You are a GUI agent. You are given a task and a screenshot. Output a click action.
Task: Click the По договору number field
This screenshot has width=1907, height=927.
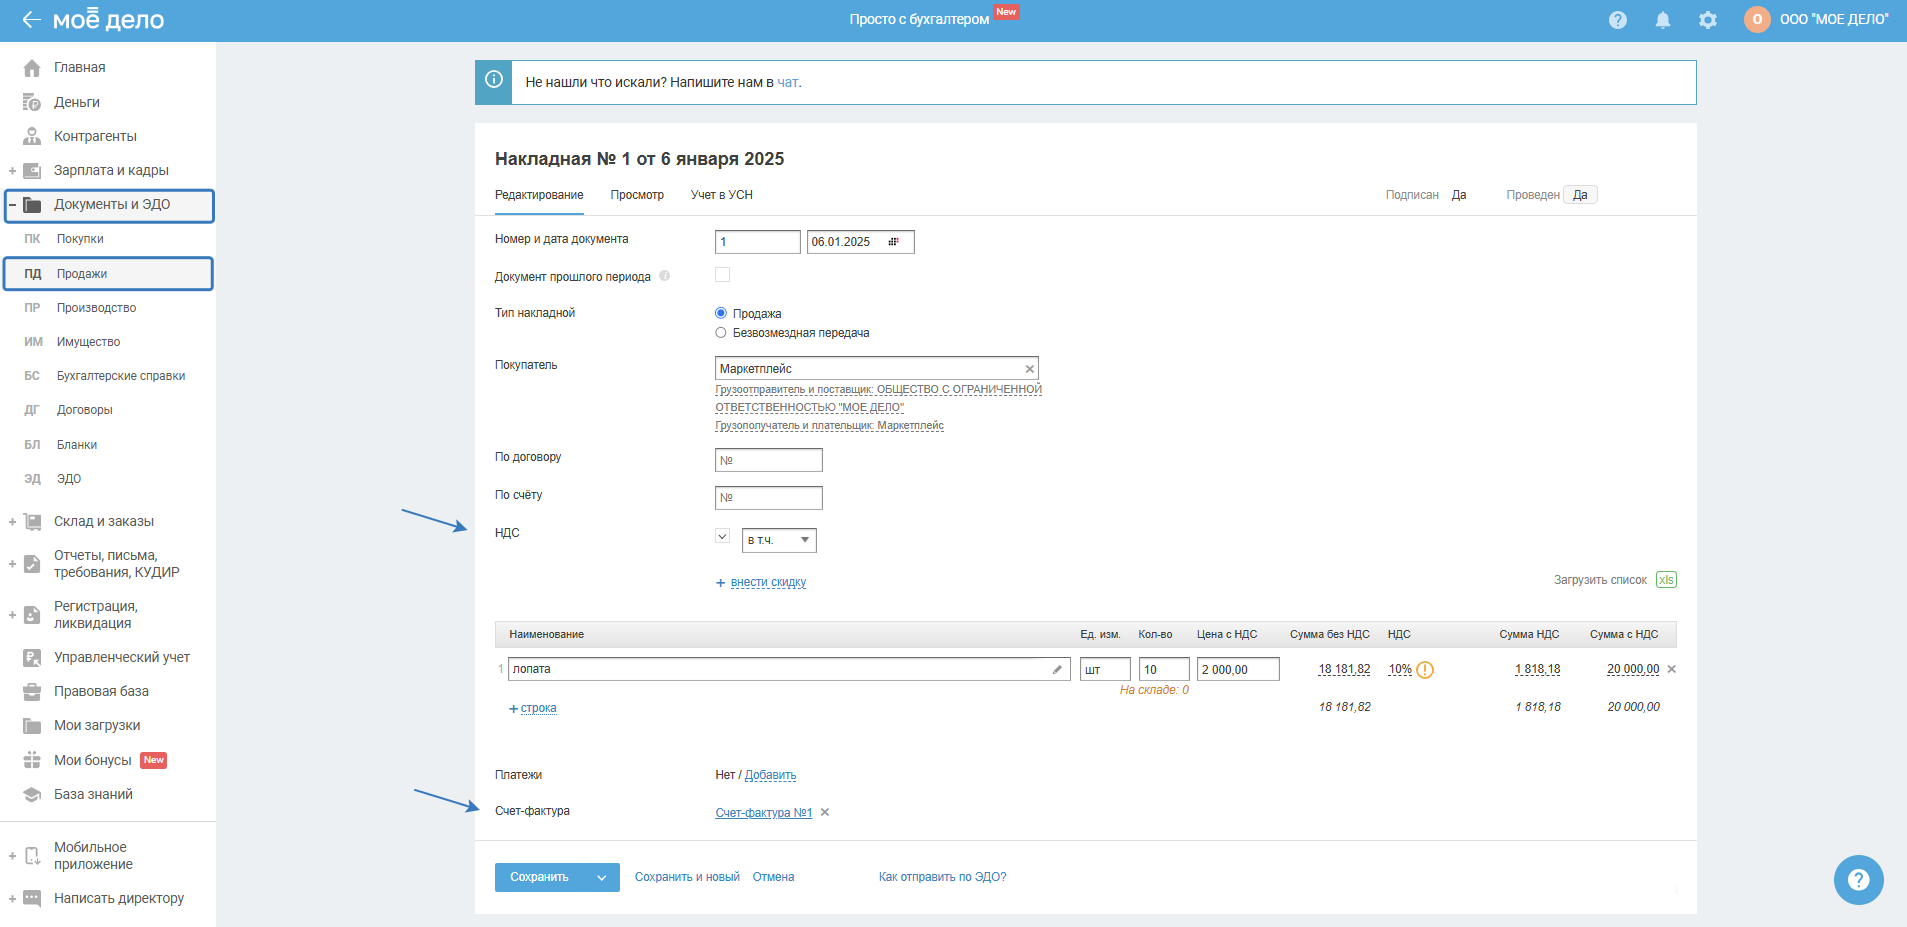768,460
